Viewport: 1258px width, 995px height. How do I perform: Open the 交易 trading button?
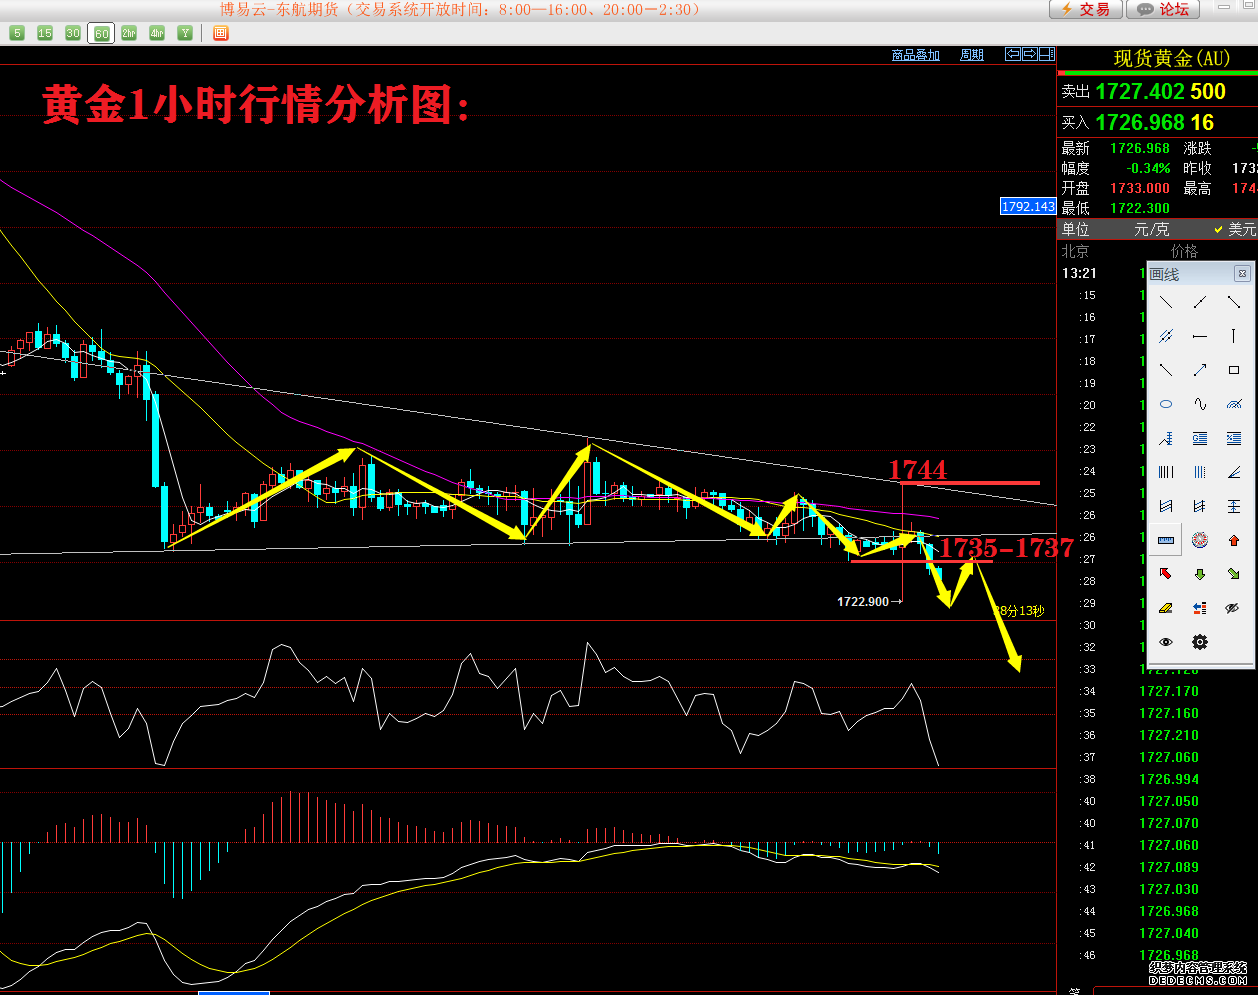(x=1085, y=9)
